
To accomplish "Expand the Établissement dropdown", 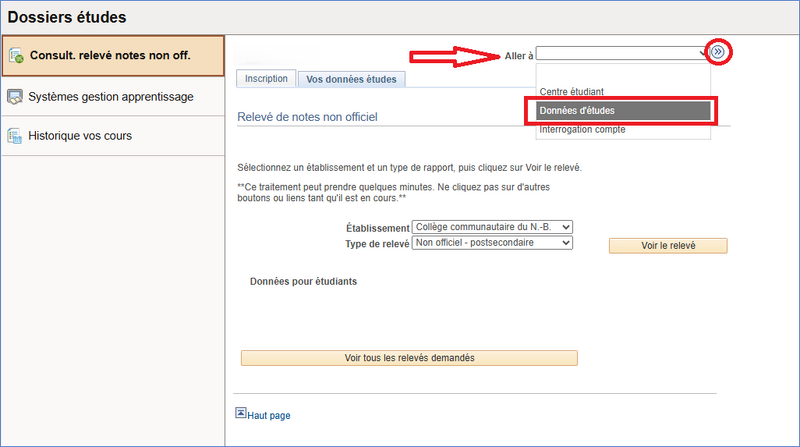I will tap(492, 228).
